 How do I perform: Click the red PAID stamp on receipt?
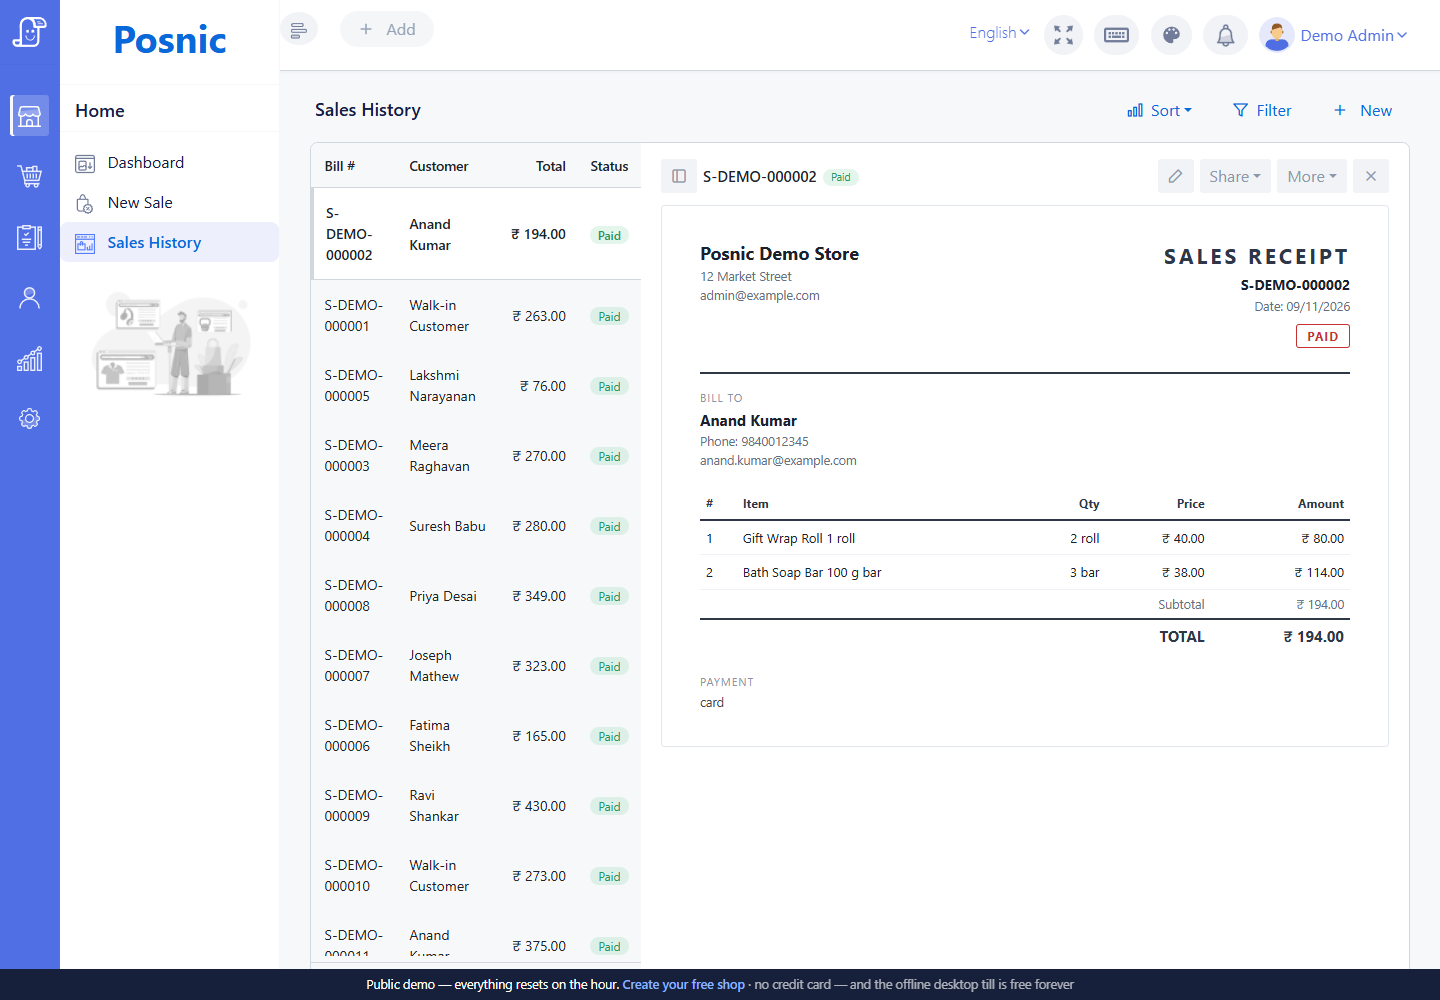[x=1322, y=336]
